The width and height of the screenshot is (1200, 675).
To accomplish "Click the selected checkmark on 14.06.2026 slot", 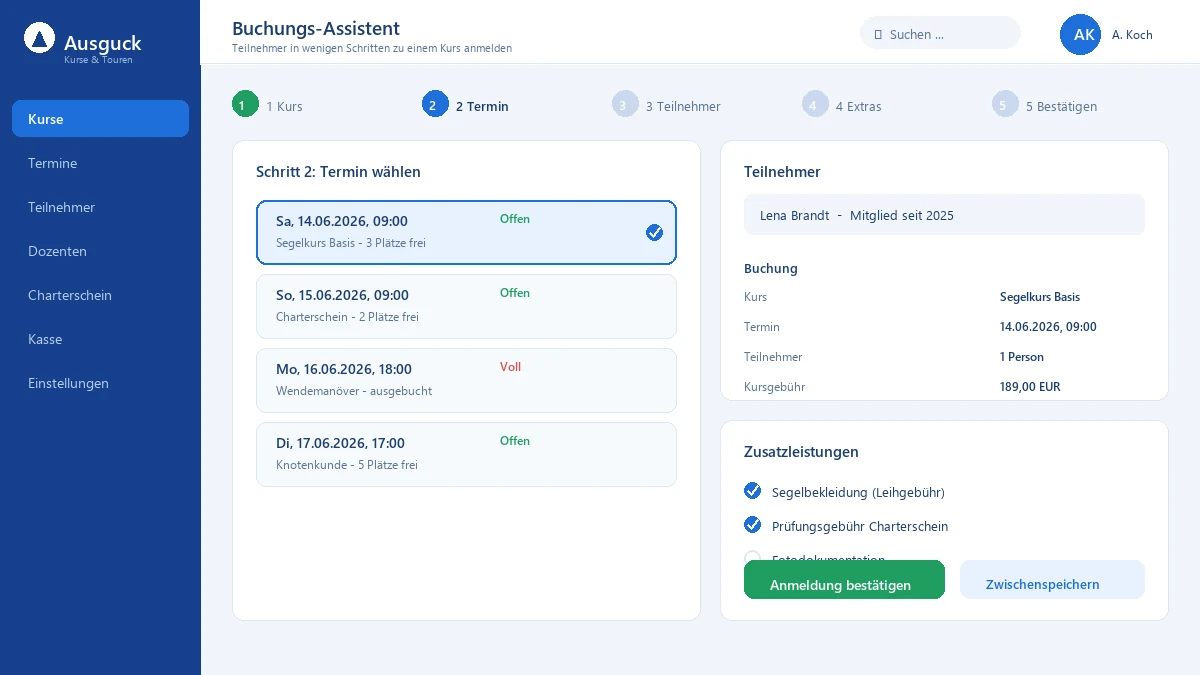I will 654,232.
